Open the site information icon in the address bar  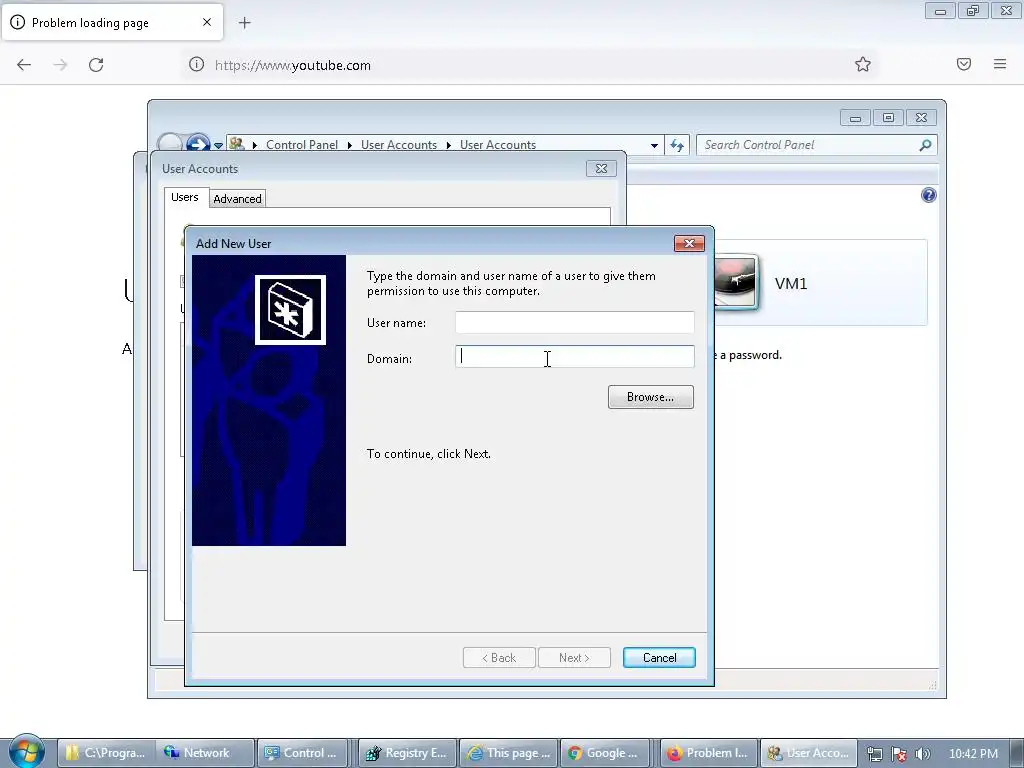coord(197,64)
